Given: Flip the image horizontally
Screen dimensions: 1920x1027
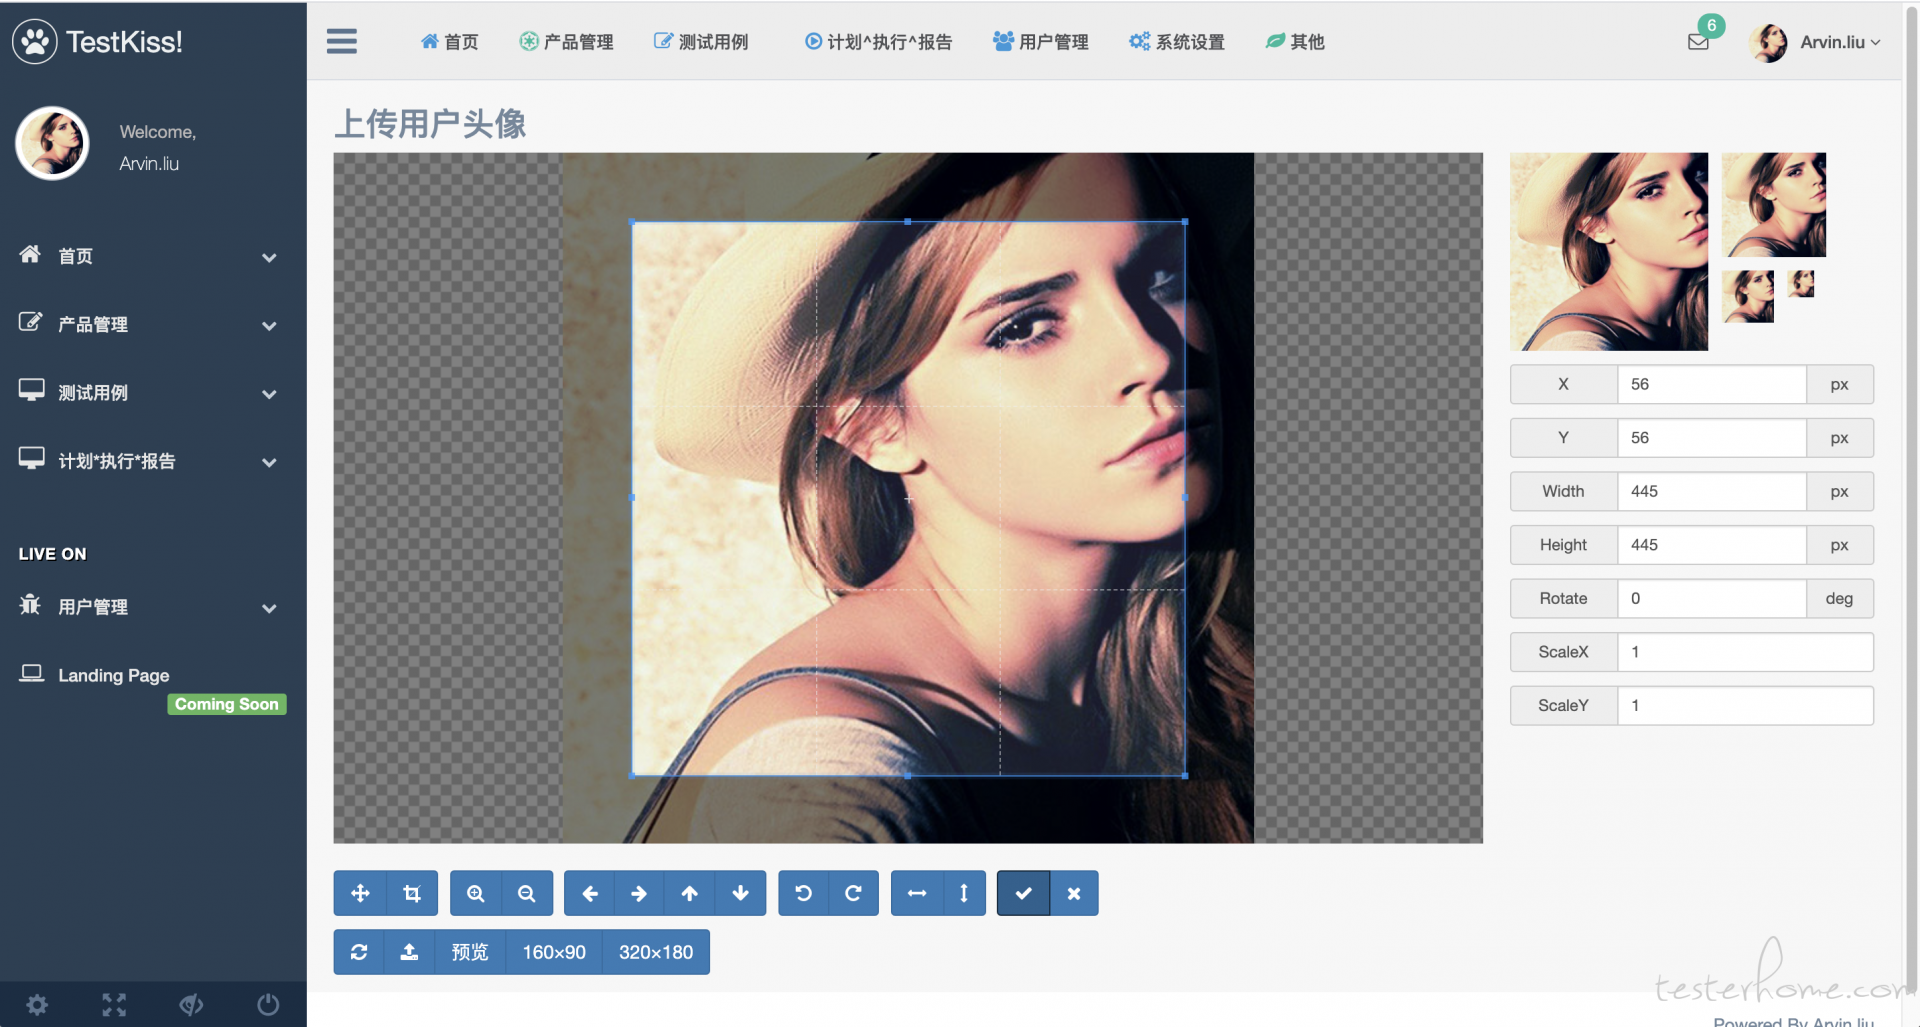Looking at the screenshot, I should coord(917,893).
